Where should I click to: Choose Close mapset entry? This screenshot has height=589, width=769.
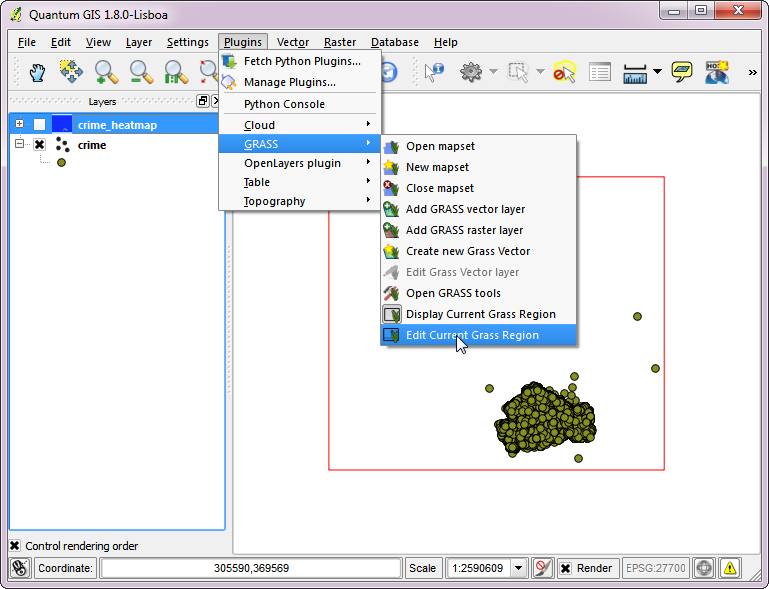pyautogui.click(x=479, y=188)
